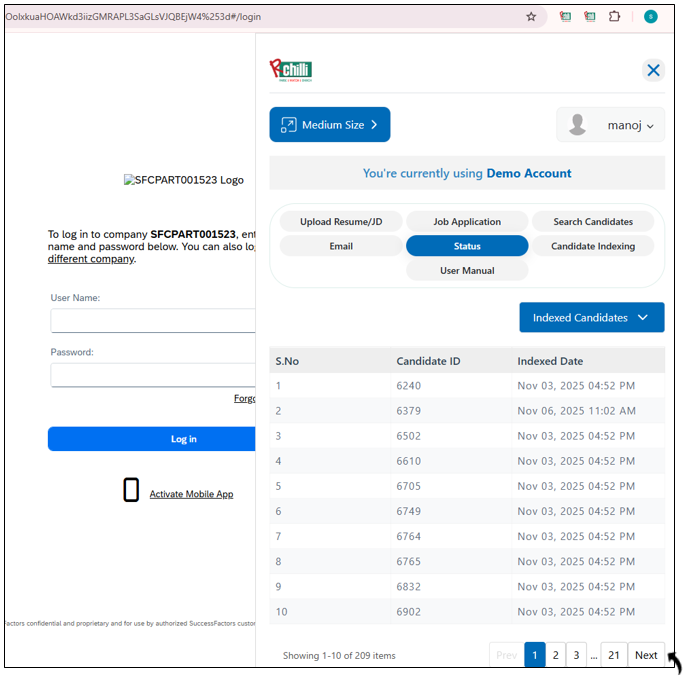Open the Activate Mobile App link

[x=191, y=494]
